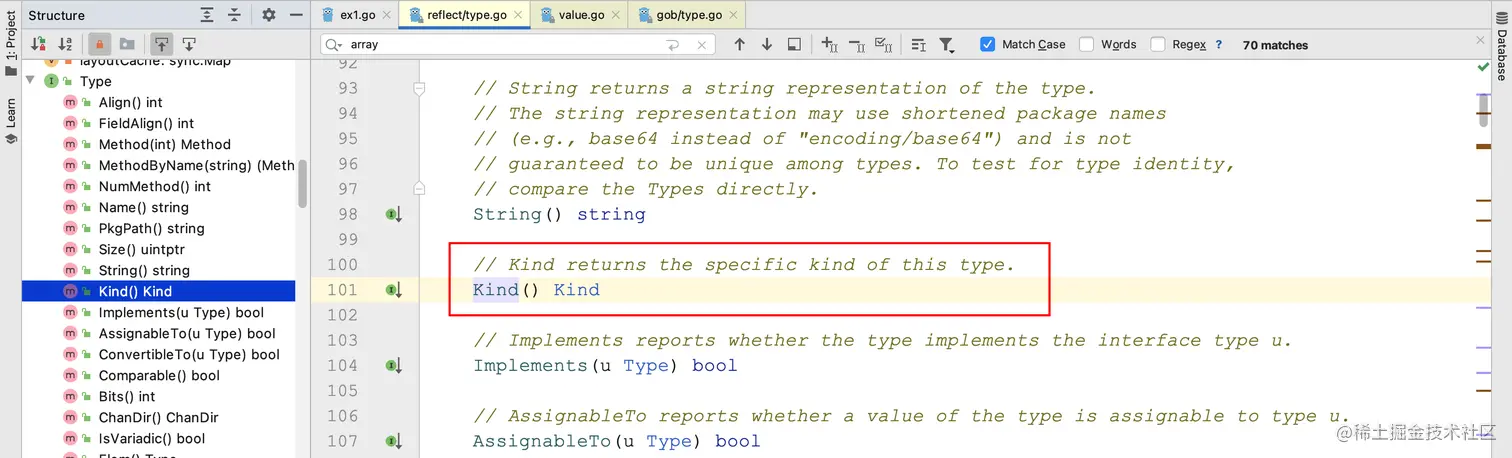The width and height of the screenshot is (1512, 458).
Task: Select NumMethod() int in Structure
Action: click(154, 186)
